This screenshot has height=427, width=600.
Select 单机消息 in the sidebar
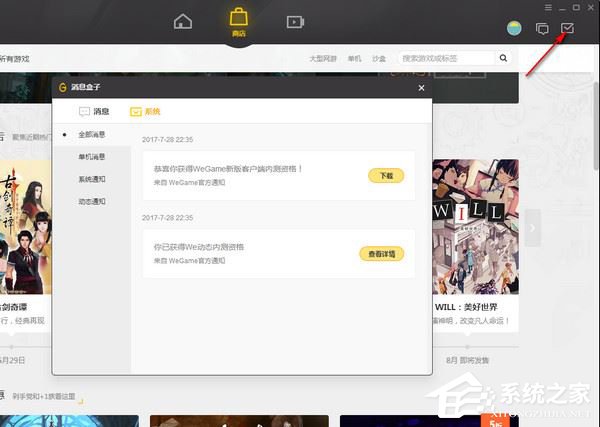click(x=92, y=156)
